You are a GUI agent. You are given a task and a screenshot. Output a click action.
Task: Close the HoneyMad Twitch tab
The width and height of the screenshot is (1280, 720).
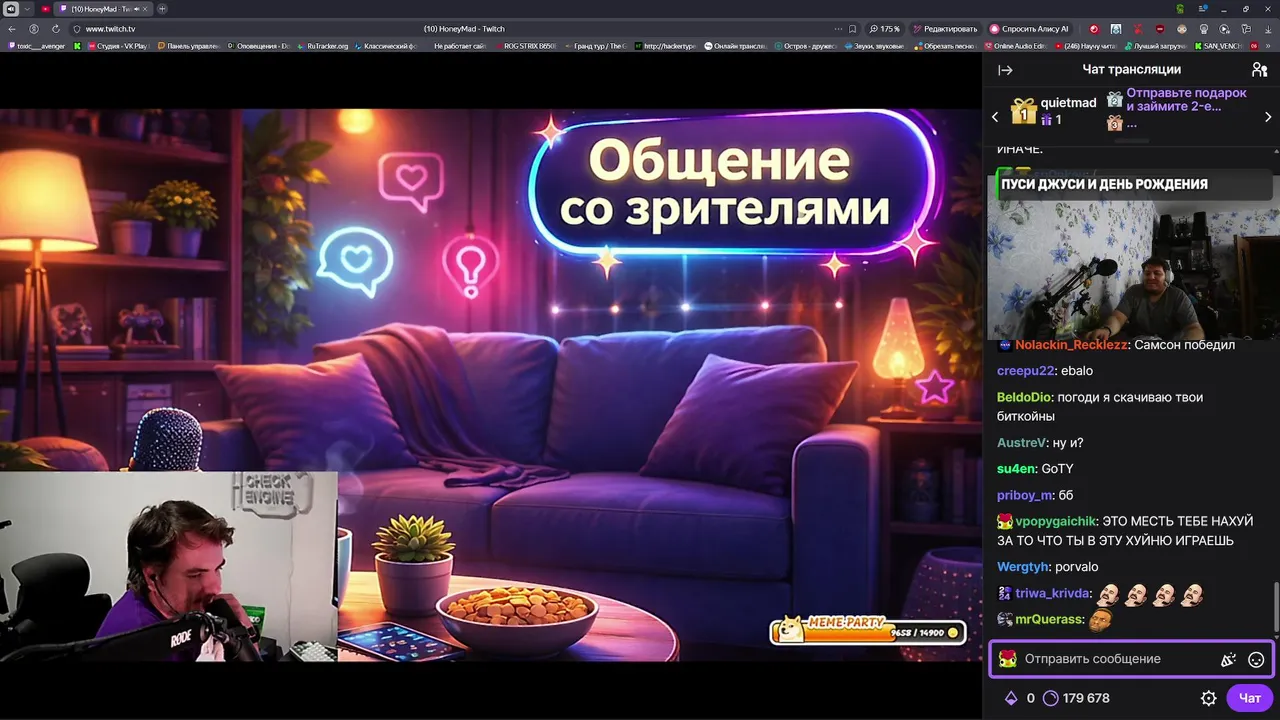pos(147,9)
